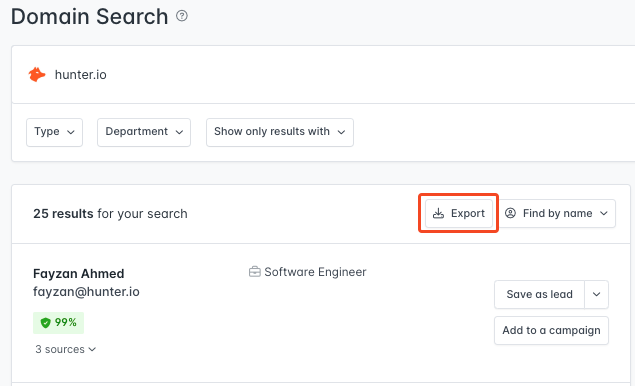The height and width of the screenshot is (386, 635).
Task: Add Fayzan Ahmed to a campaign
Action: [551, 331]
